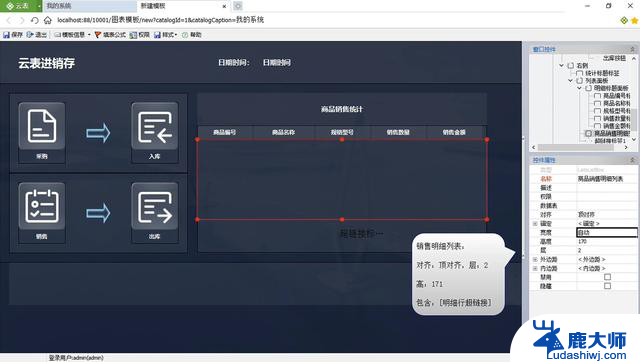Switch to the 我的系统 tab

[x=90, y=6]
